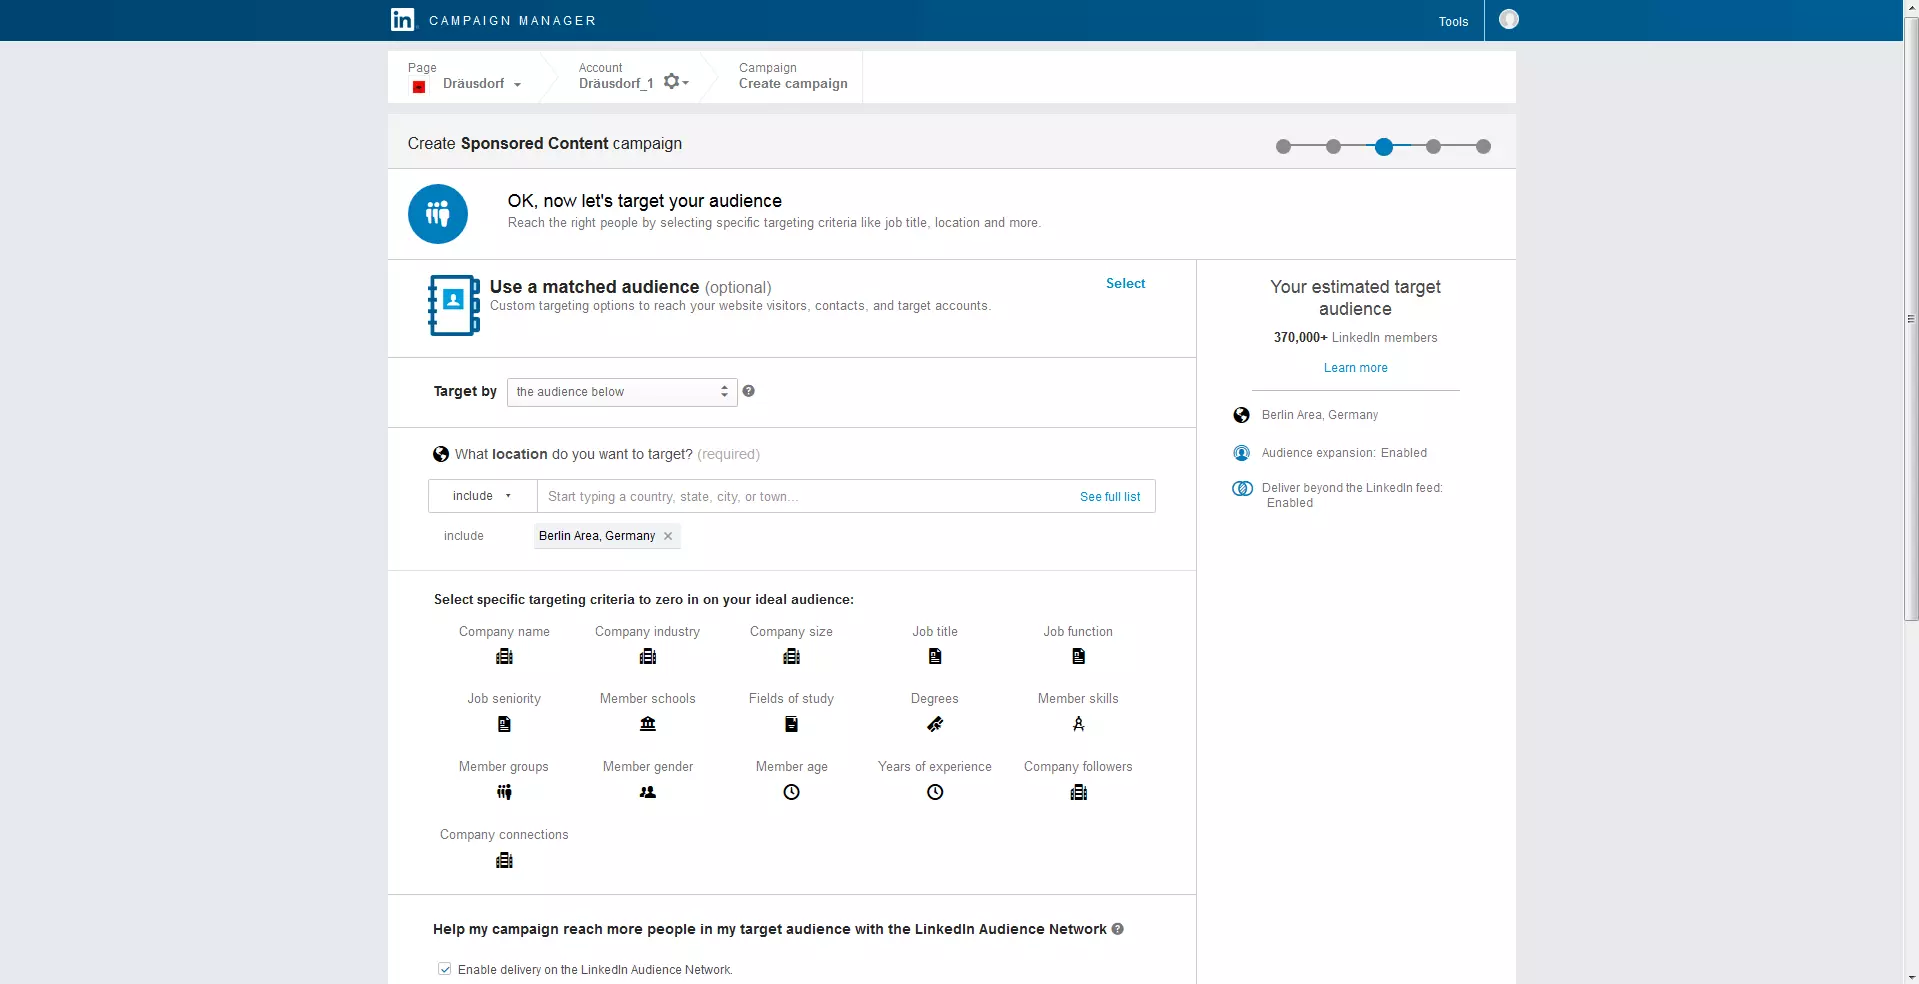
Task: Click the Dräusdorf page red logo
Action: click(419, 87)
